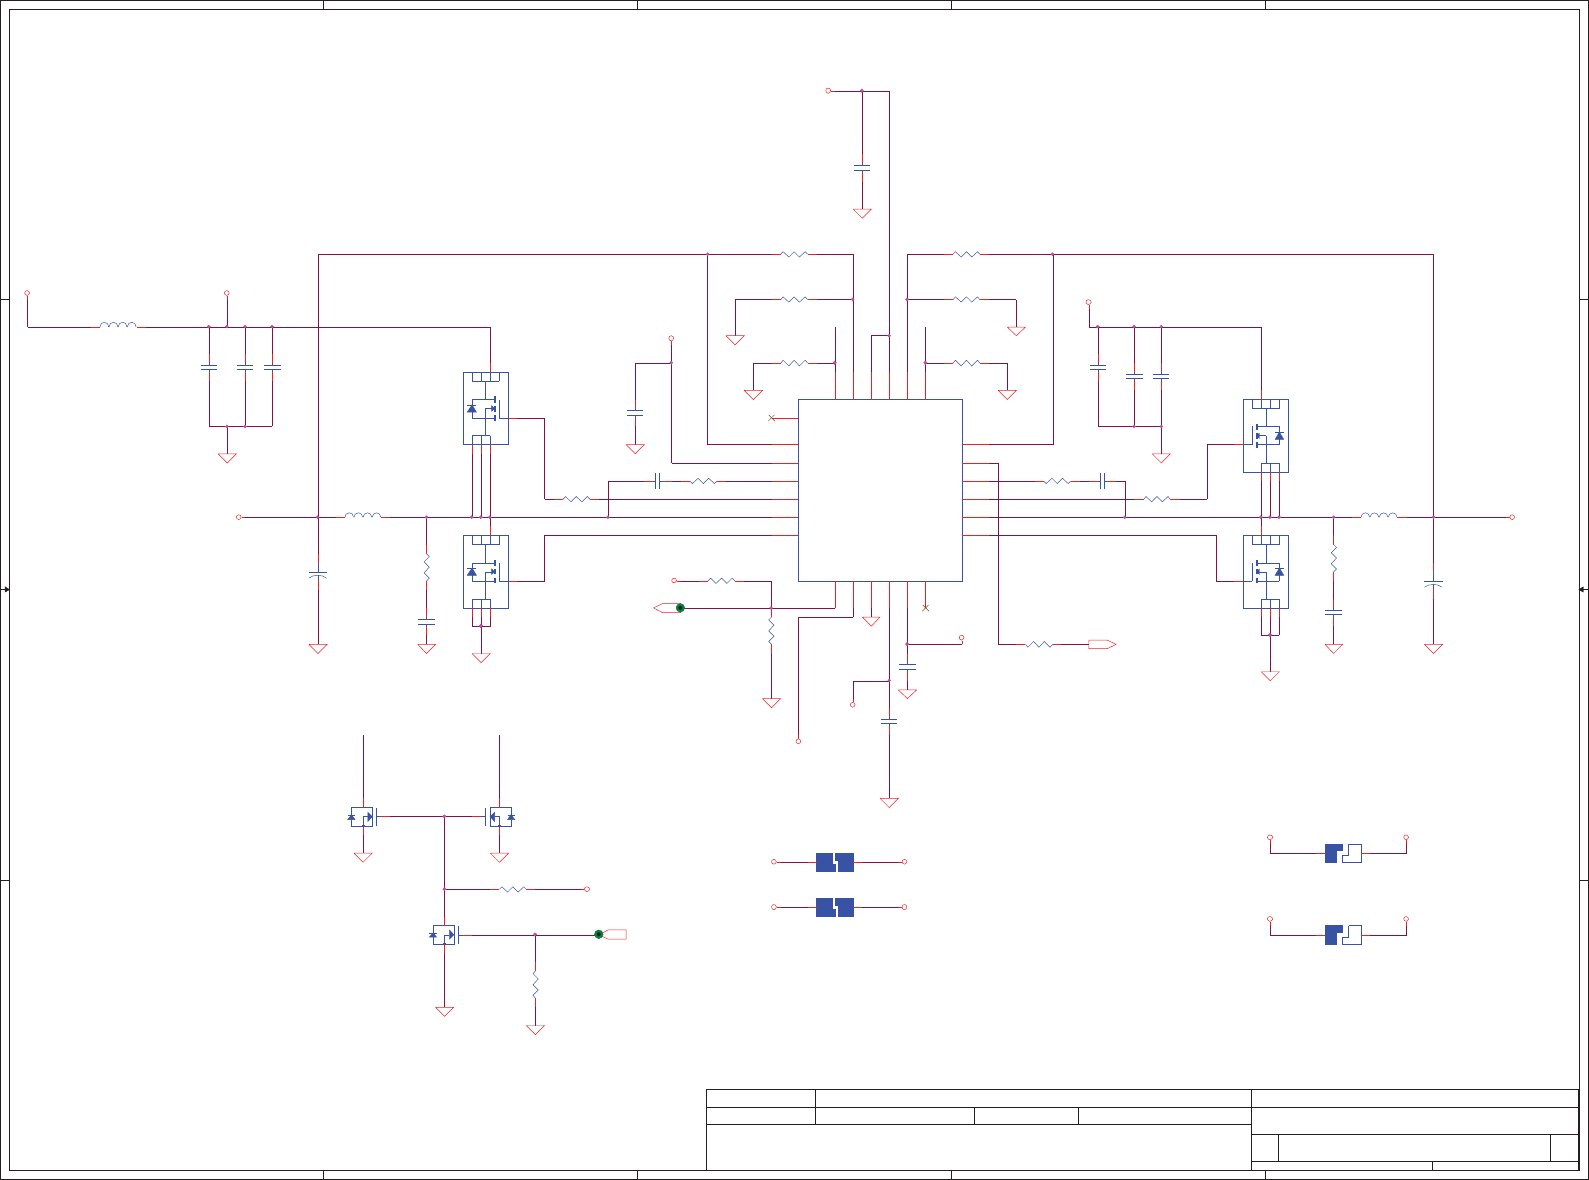Select the leftmost of three top-left parallel capacitors
The width and height of the screenshot is (1589, 1180).
(x=209, y=368)
